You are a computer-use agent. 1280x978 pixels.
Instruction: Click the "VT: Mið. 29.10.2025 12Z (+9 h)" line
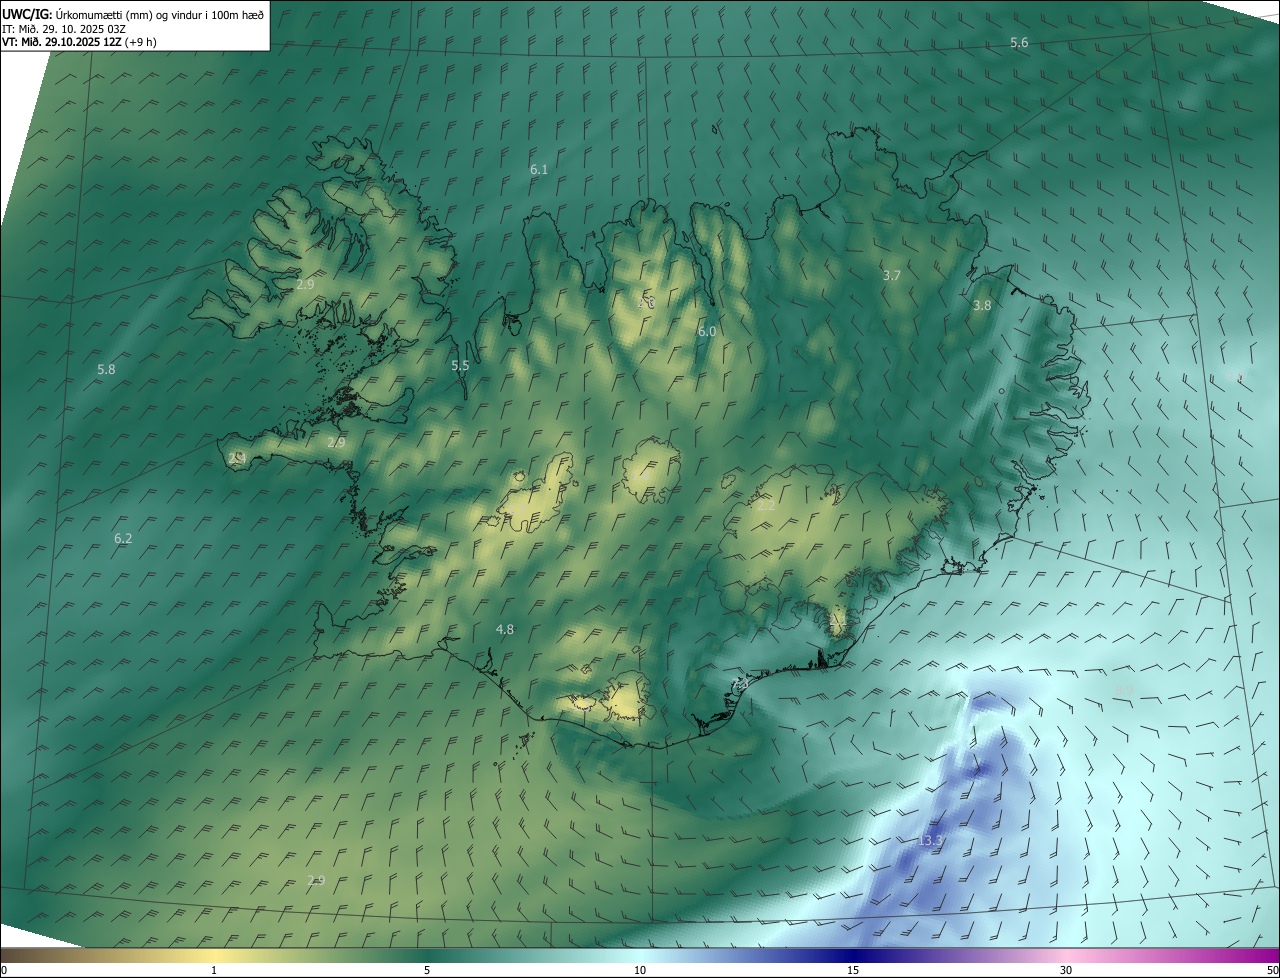80,42
